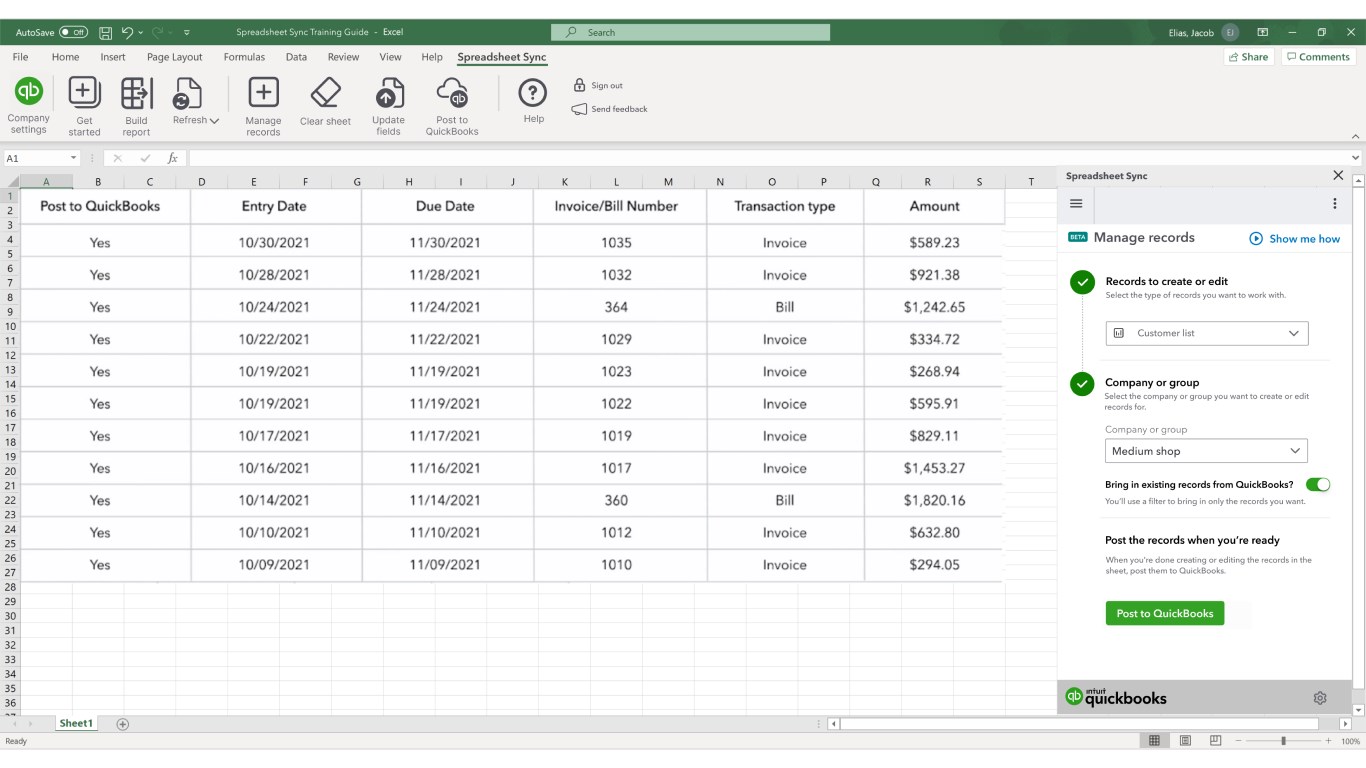
Task: Toggle AutoSave switch
Action: coord(73,32)
